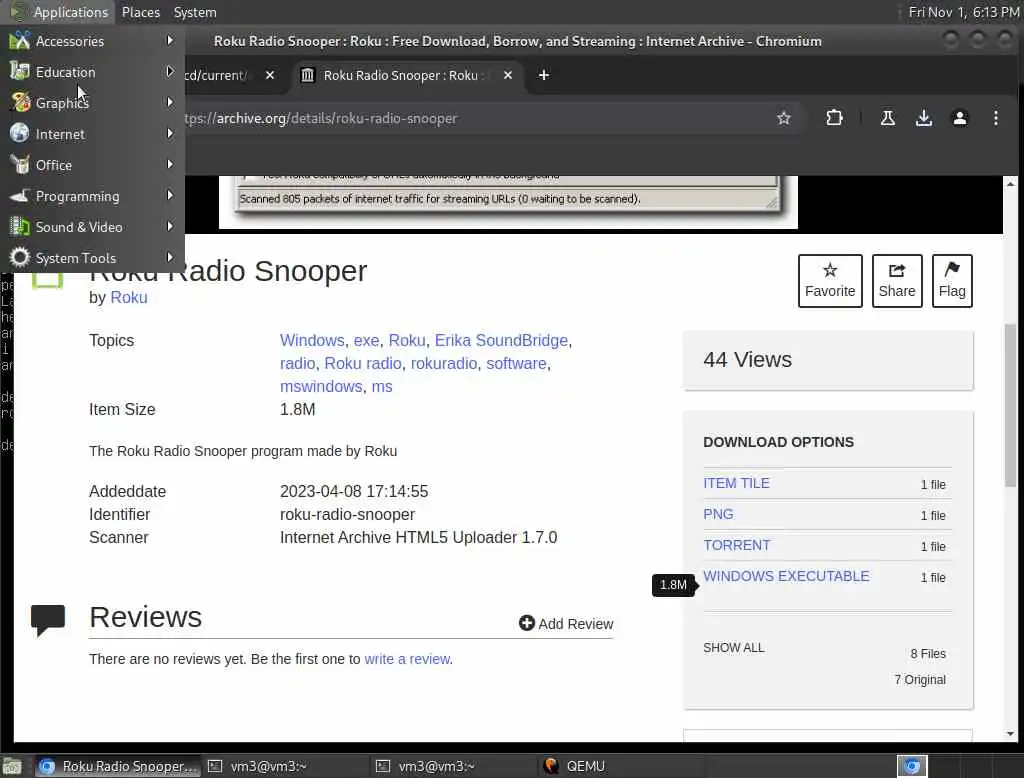This screenshot has height=778, width=1024.
Task: Open the Programming submenu
Action: click(x=92, y=196)
